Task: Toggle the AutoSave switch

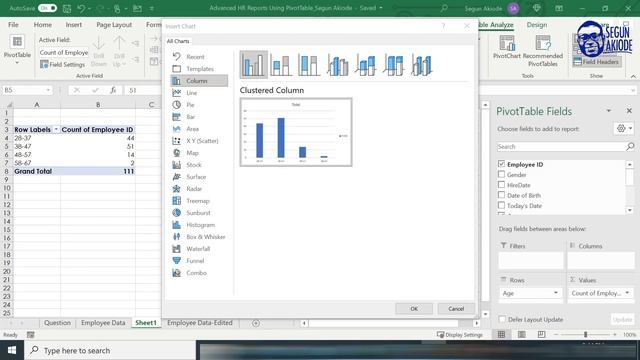Action: 47,8
